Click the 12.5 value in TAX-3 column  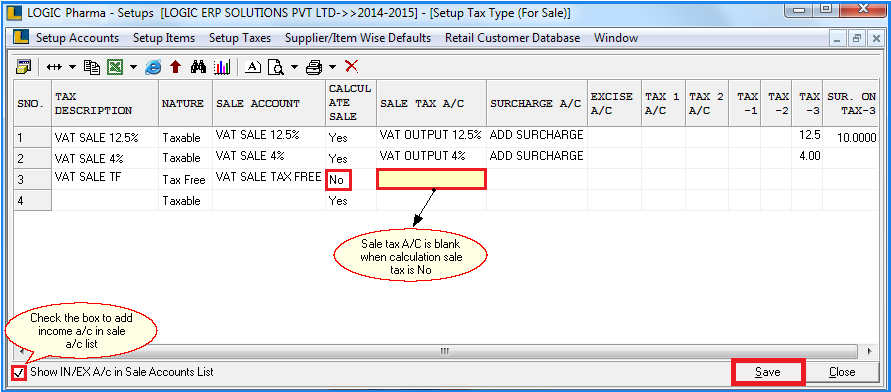[x=807, y=137]
